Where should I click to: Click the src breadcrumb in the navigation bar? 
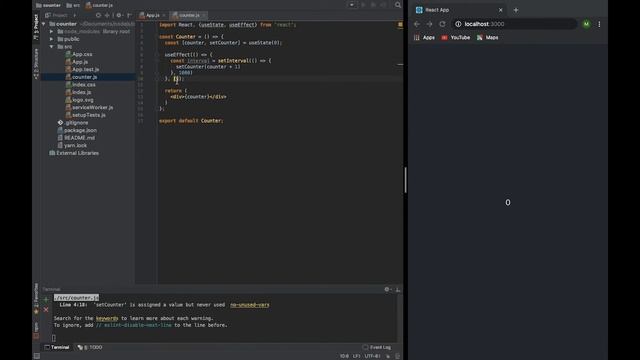coord(73,5)
